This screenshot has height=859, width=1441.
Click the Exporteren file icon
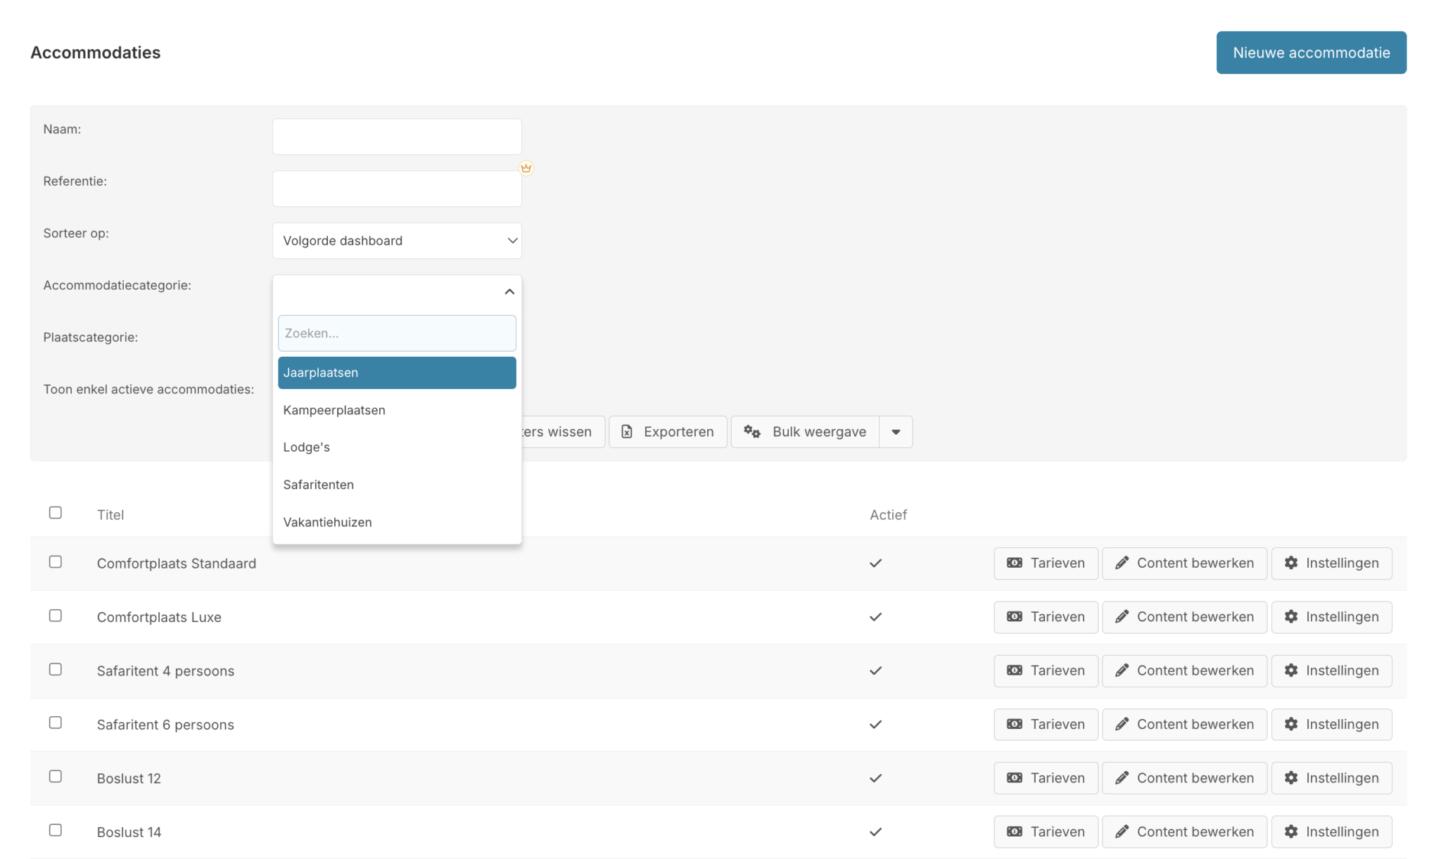pyautogui.click(x=627, y=432)
